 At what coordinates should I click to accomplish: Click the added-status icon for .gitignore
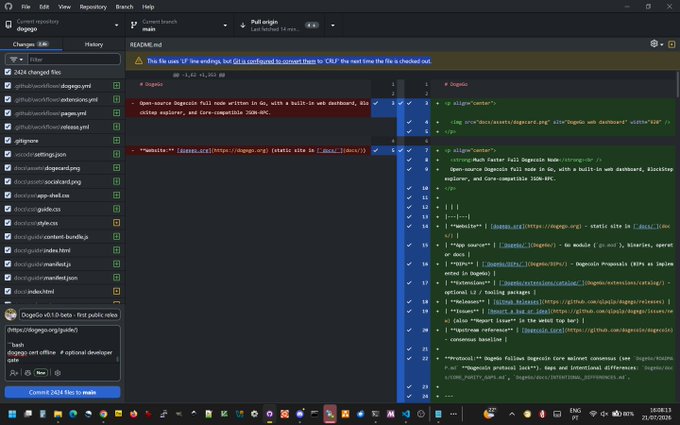click(x=117, y=141)
